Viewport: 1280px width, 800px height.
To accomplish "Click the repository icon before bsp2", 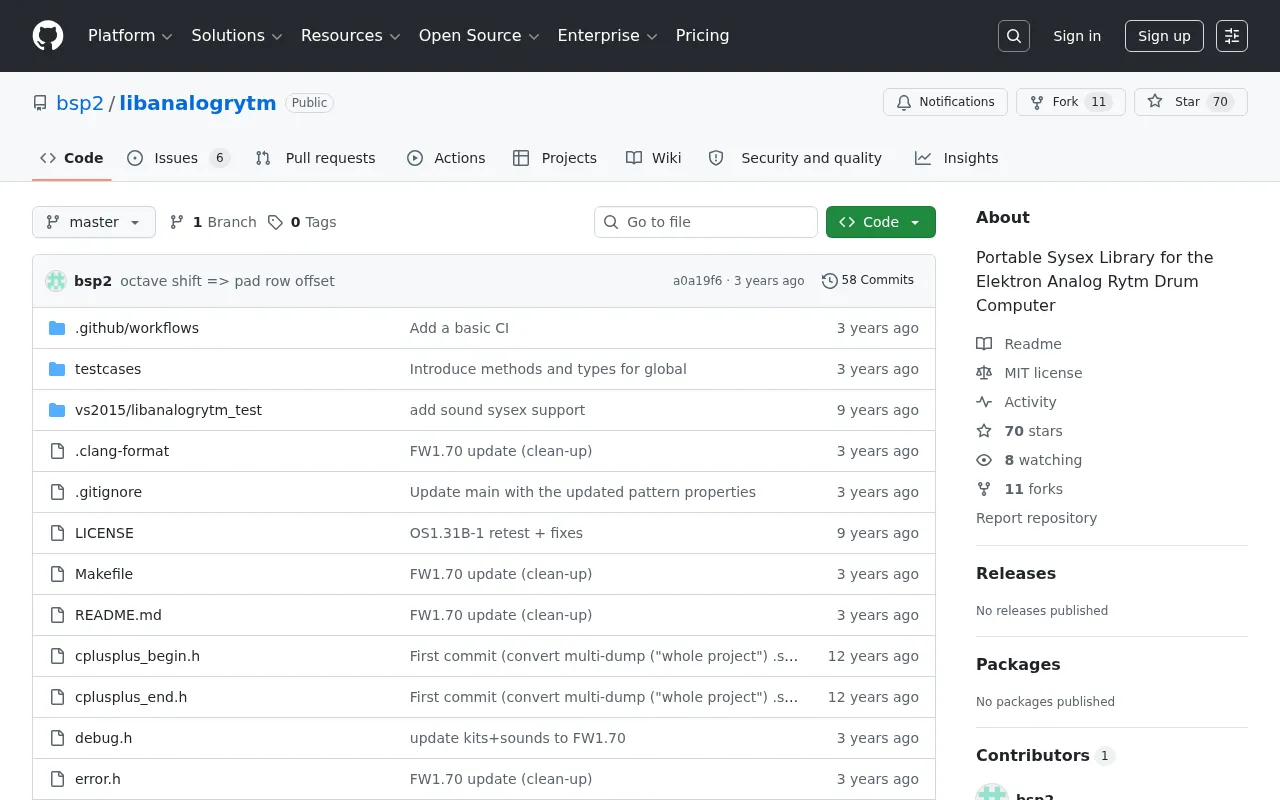I will pos(40,103).
